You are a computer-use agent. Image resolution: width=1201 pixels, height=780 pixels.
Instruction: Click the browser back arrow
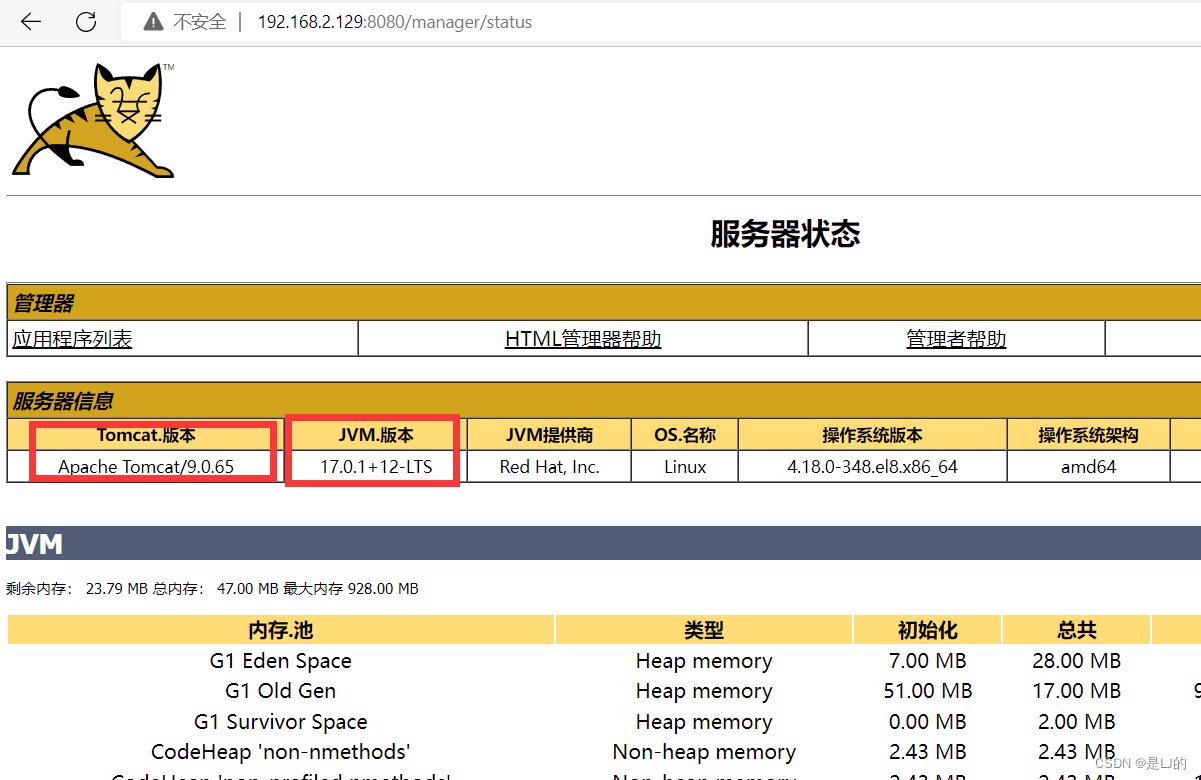(x=31, y=21)
